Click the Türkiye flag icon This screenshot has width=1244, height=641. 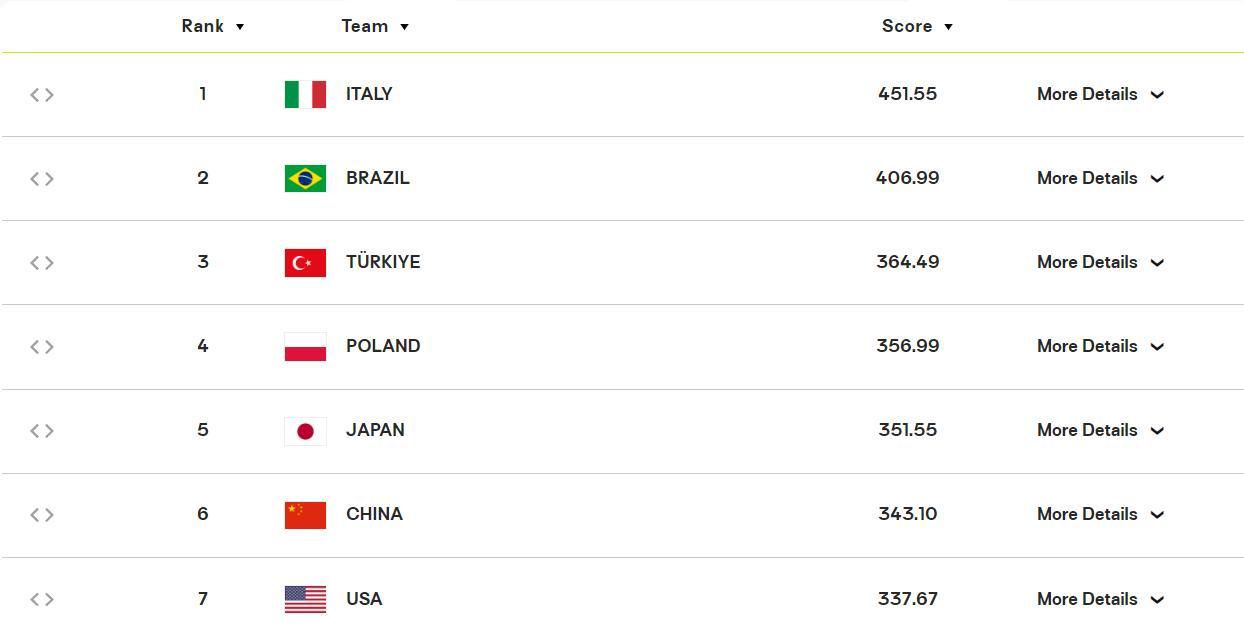click(305, 262)
